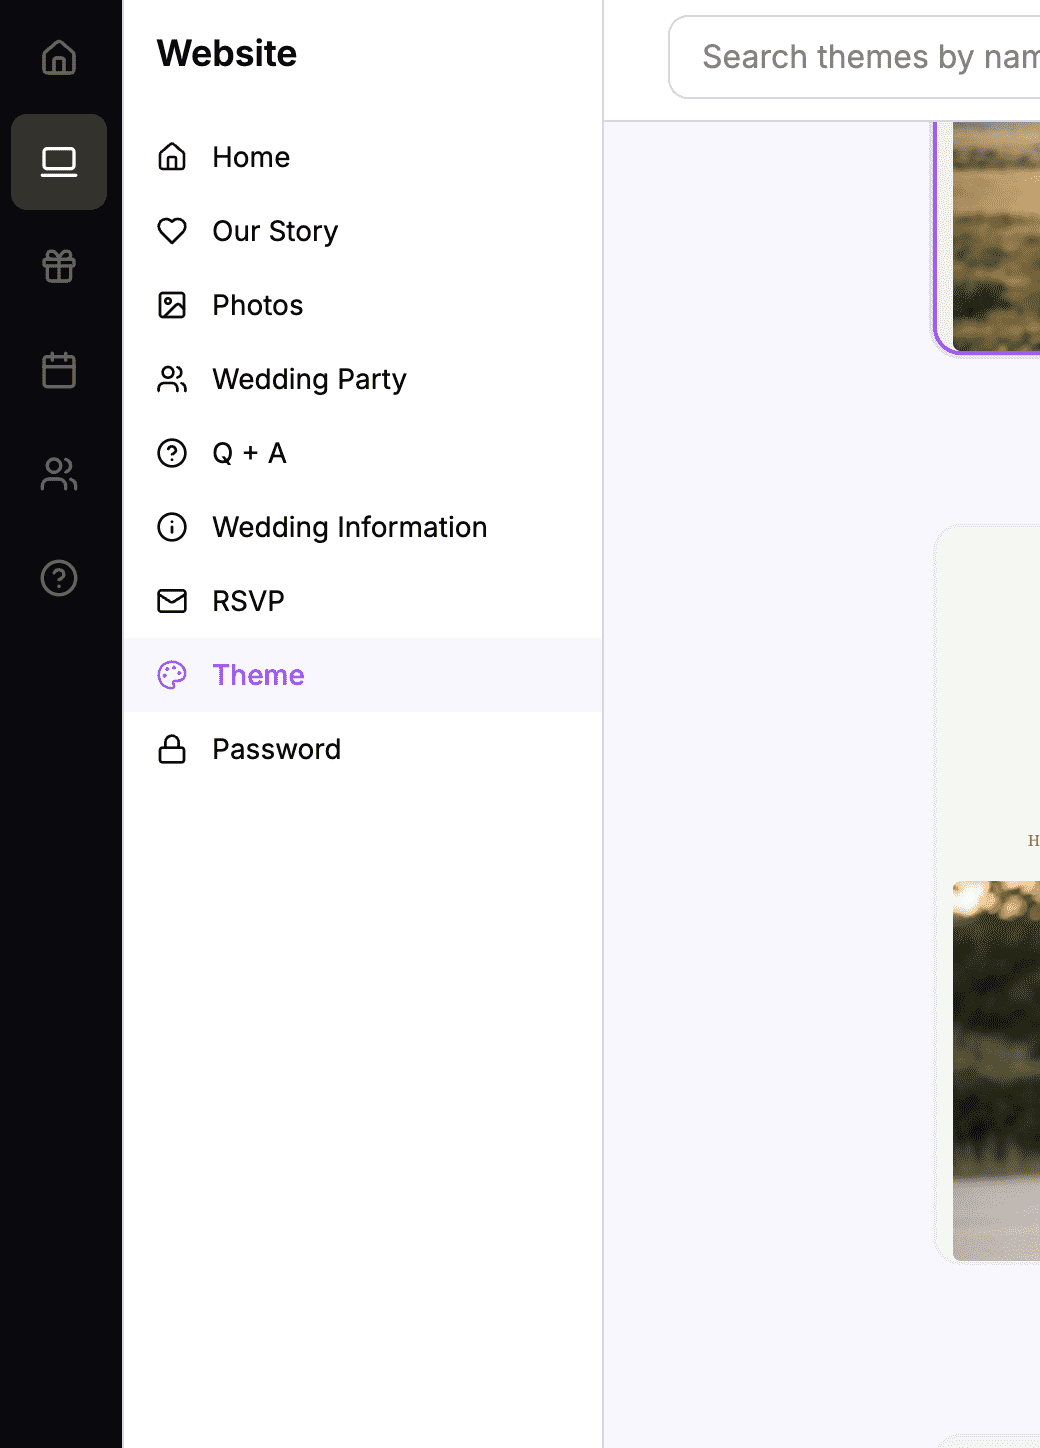Click the info icon by Wedding Information
The height and width of the screenshot is (1448, 1040).
pyautogui.click(x=172, y=527)
